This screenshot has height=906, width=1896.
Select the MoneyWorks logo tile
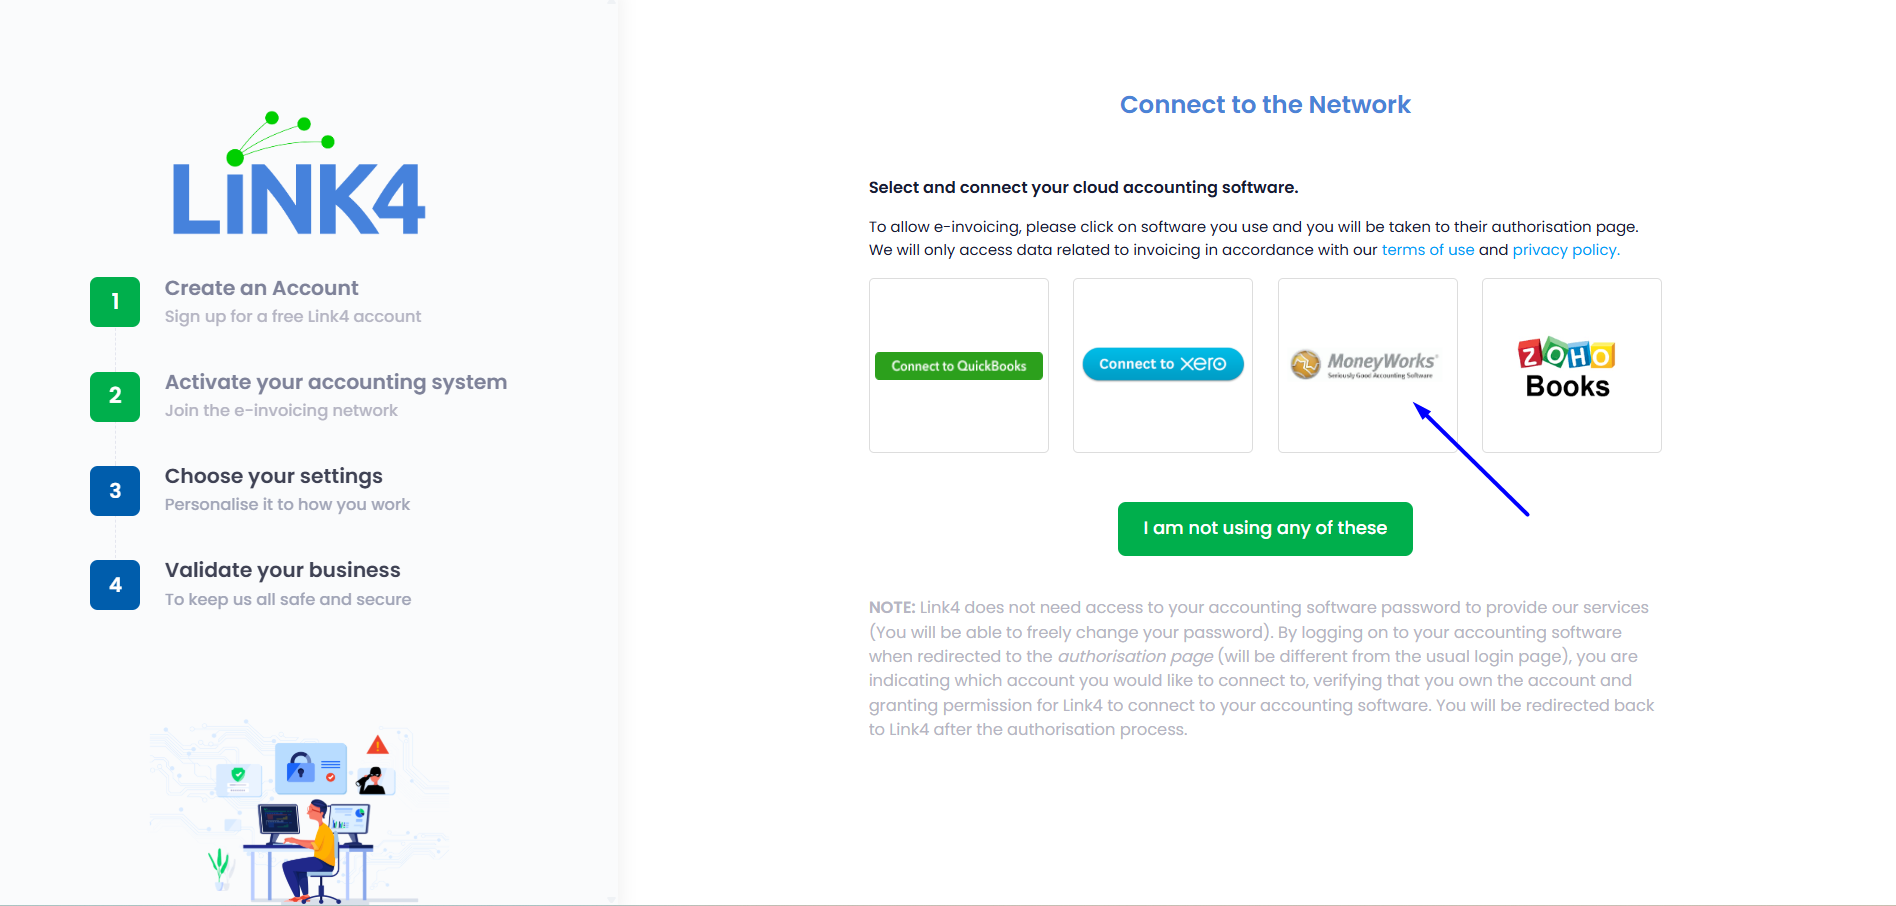[x=1366, y=365]
